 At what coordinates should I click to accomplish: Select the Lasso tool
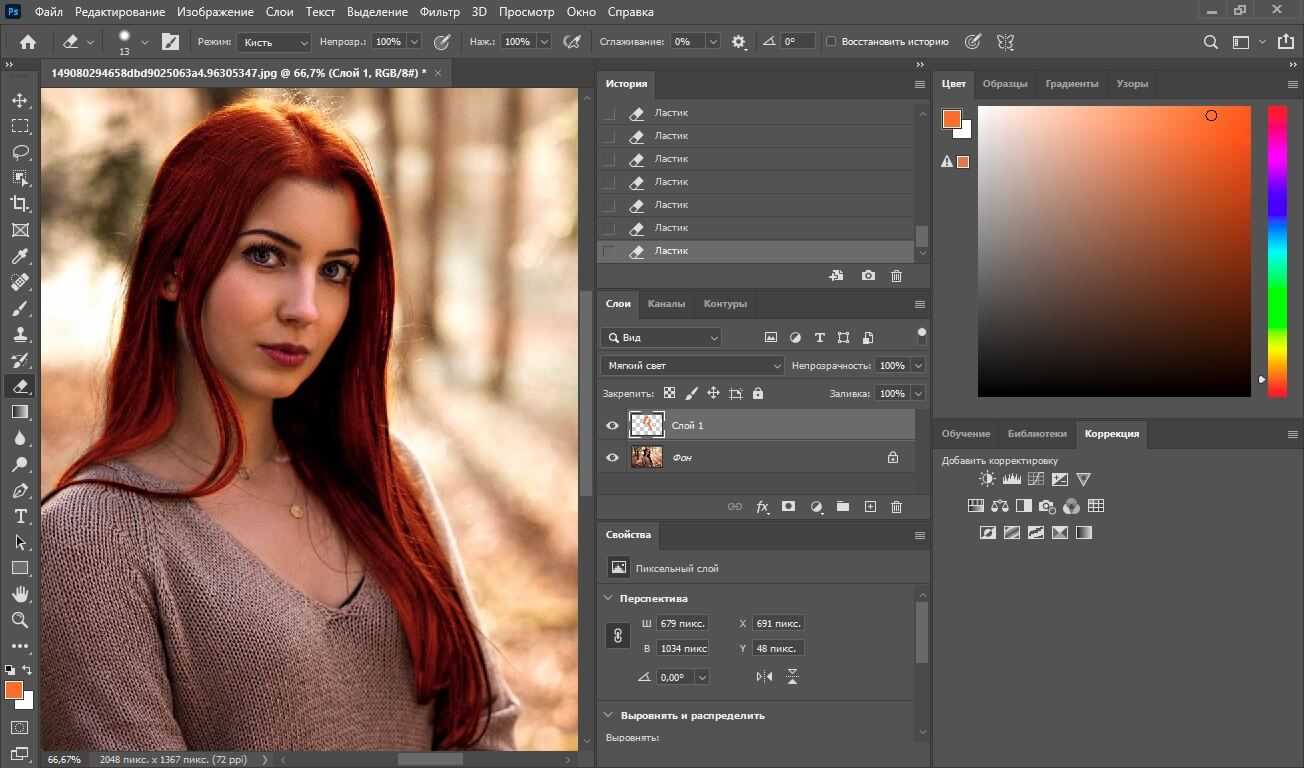pyautogui.click(x=20, y=152)
